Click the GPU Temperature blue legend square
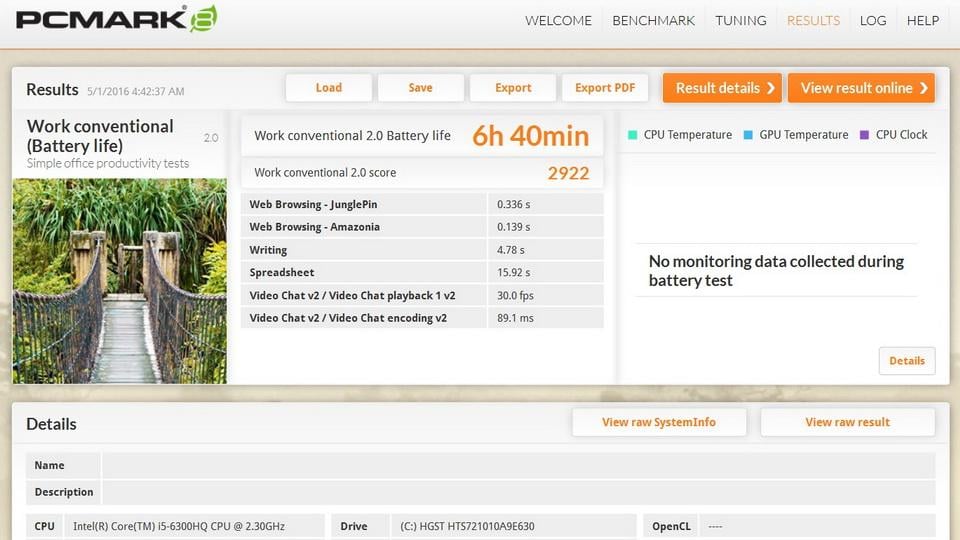 point(748,135)
